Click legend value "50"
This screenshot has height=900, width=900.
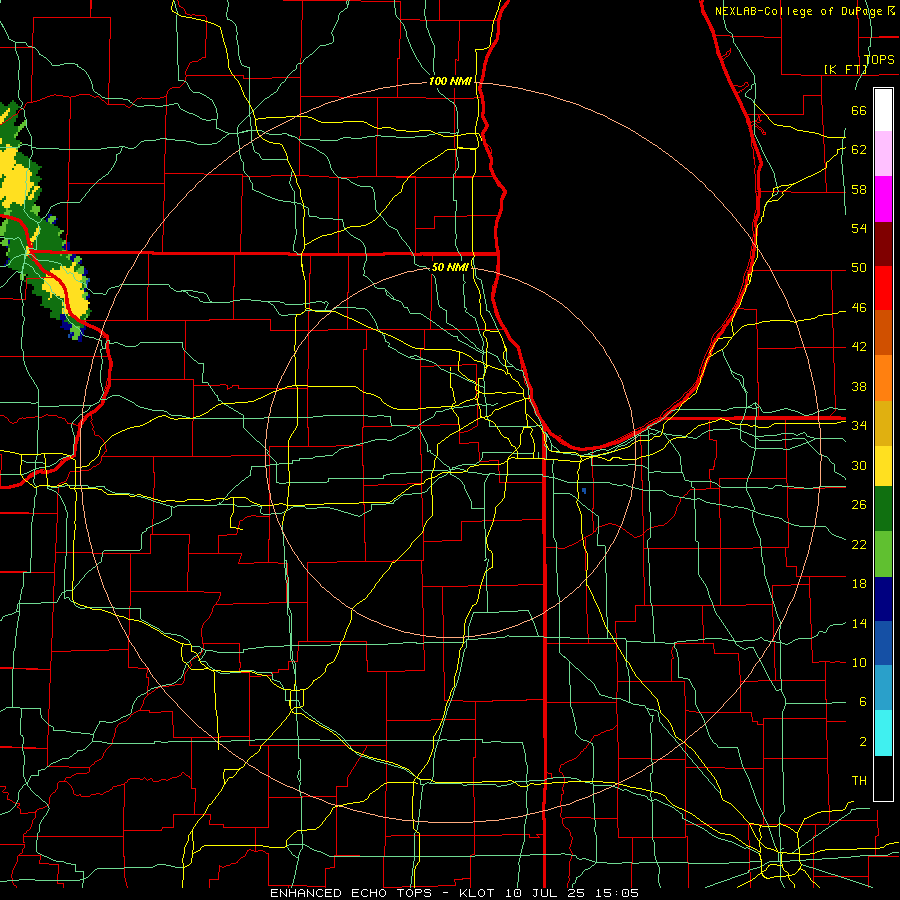pos(859,268)
